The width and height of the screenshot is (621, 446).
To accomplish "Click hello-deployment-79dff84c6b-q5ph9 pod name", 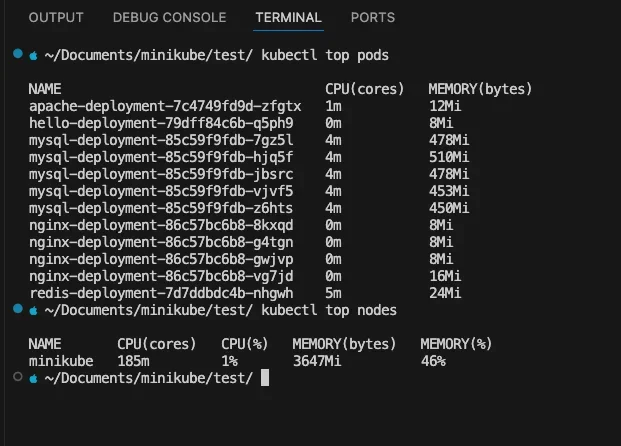I will 161,124.
